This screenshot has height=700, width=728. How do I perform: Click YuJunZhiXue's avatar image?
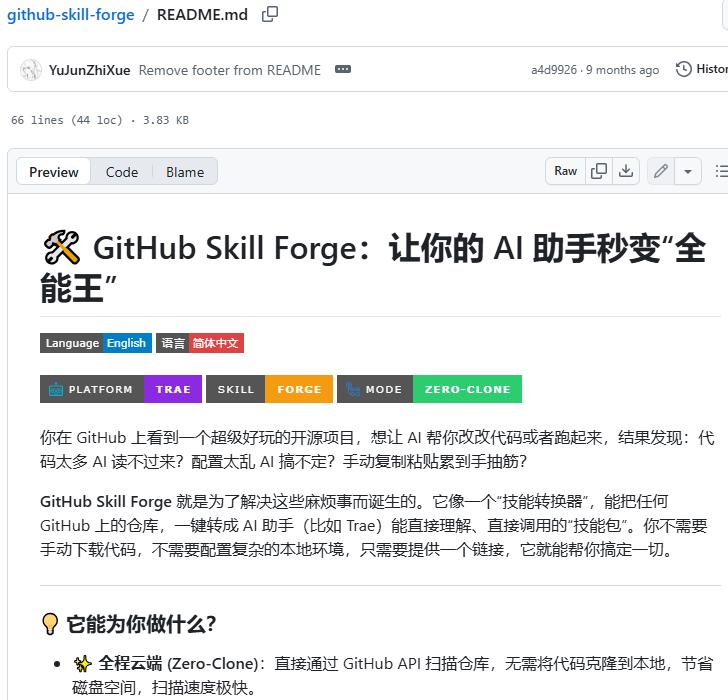point(31,70)
